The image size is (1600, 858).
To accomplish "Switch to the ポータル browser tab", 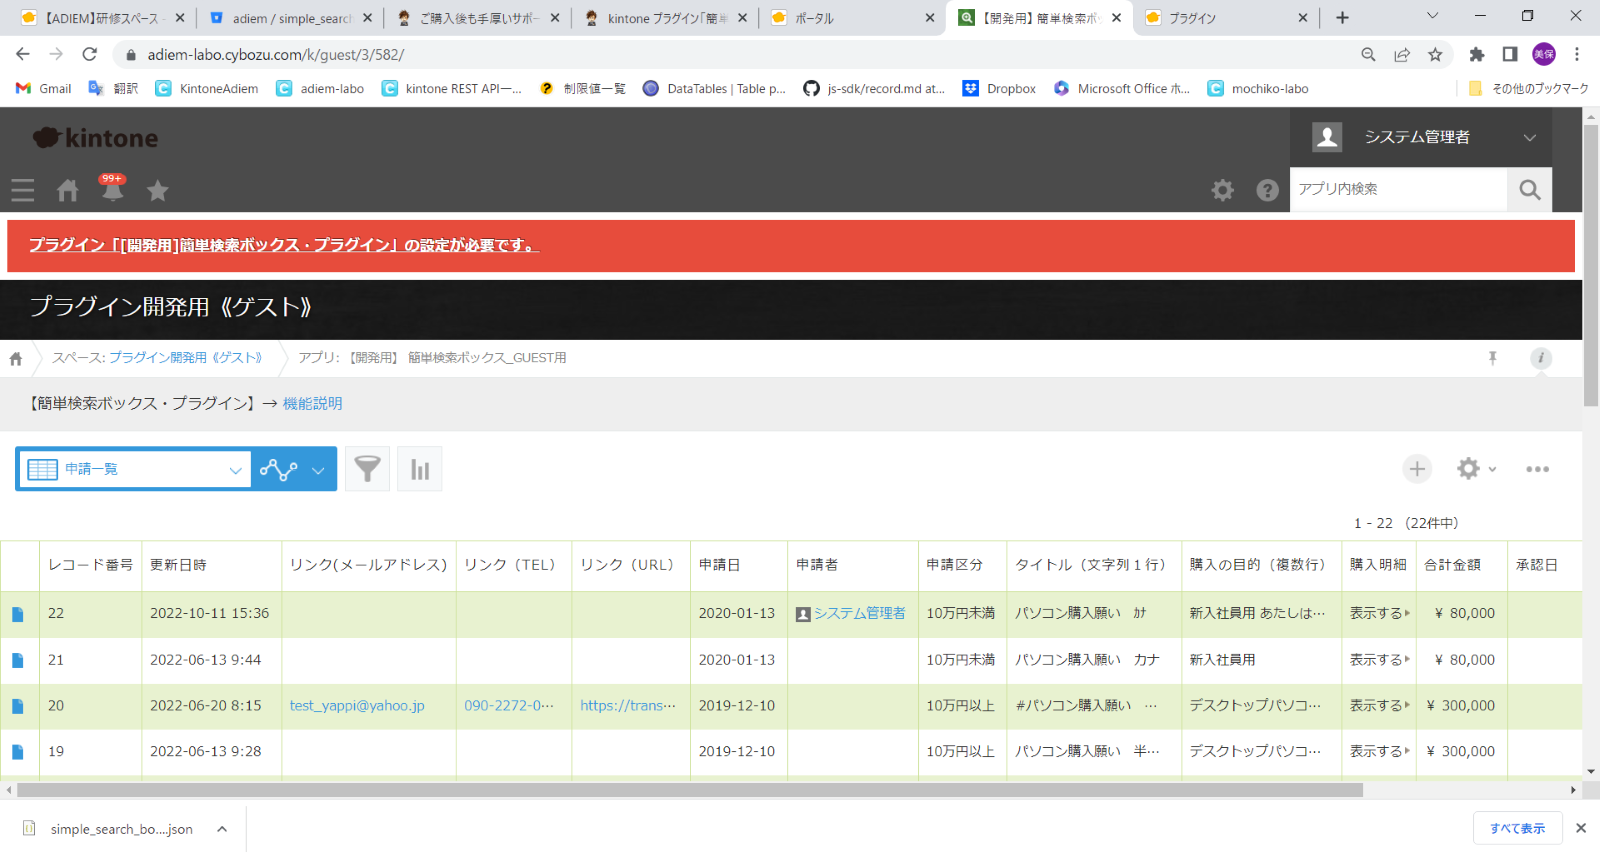I will pos(850,18).
